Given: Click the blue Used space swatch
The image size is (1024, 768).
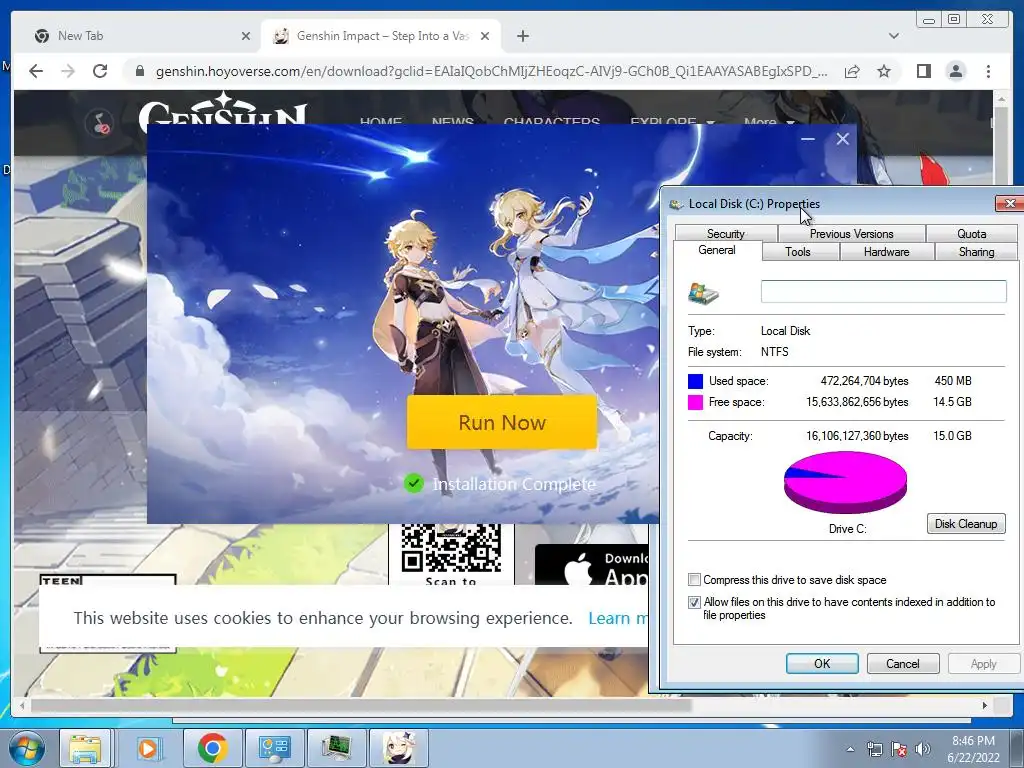Looking at the screenshot, I should click(x=696, y=381).
